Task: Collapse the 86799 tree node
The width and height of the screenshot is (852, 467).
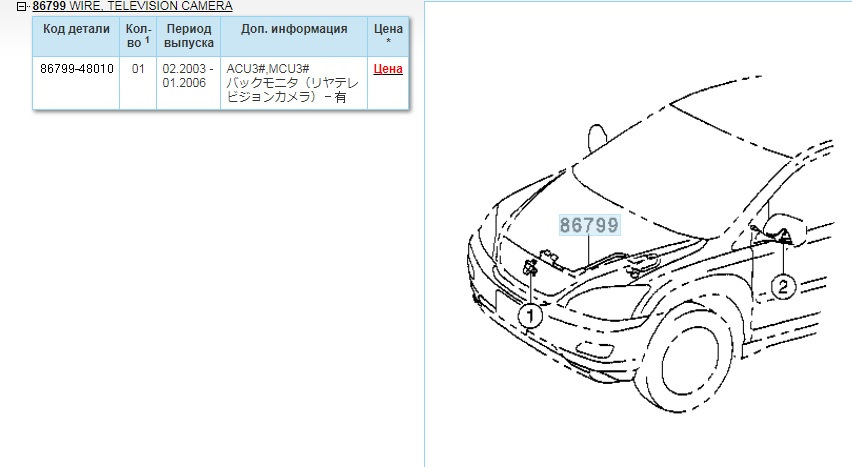Action: (21, 7)
